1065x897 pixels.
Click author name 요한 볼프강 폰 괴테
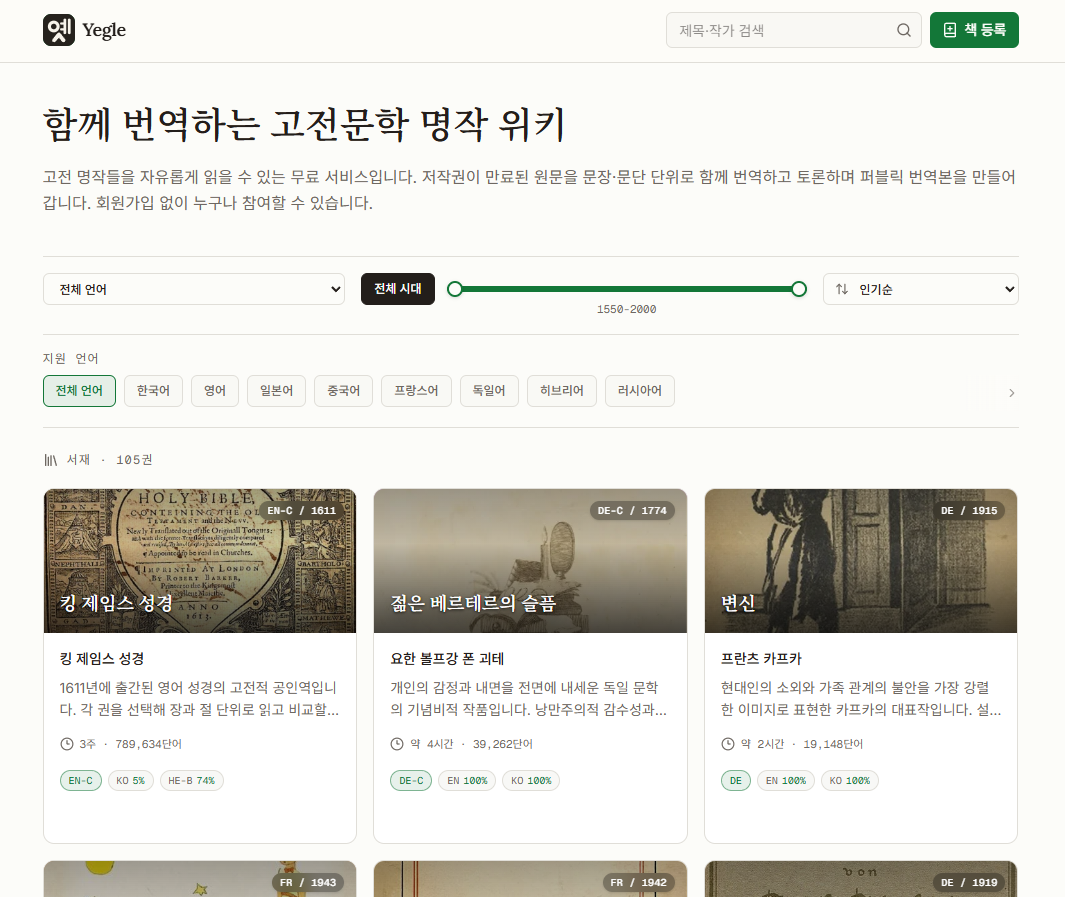[x=447, y=659]
